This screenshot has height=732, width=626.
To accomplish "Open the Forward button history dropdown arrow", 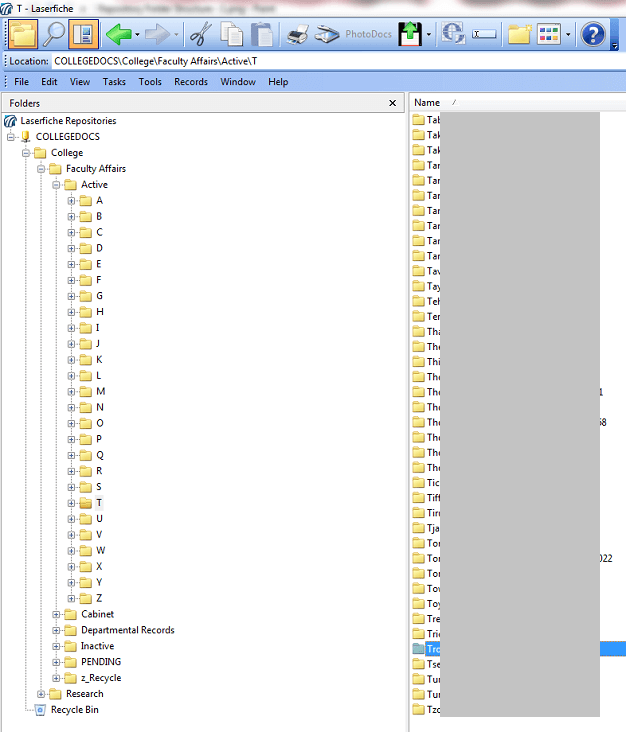I will 176,35.
